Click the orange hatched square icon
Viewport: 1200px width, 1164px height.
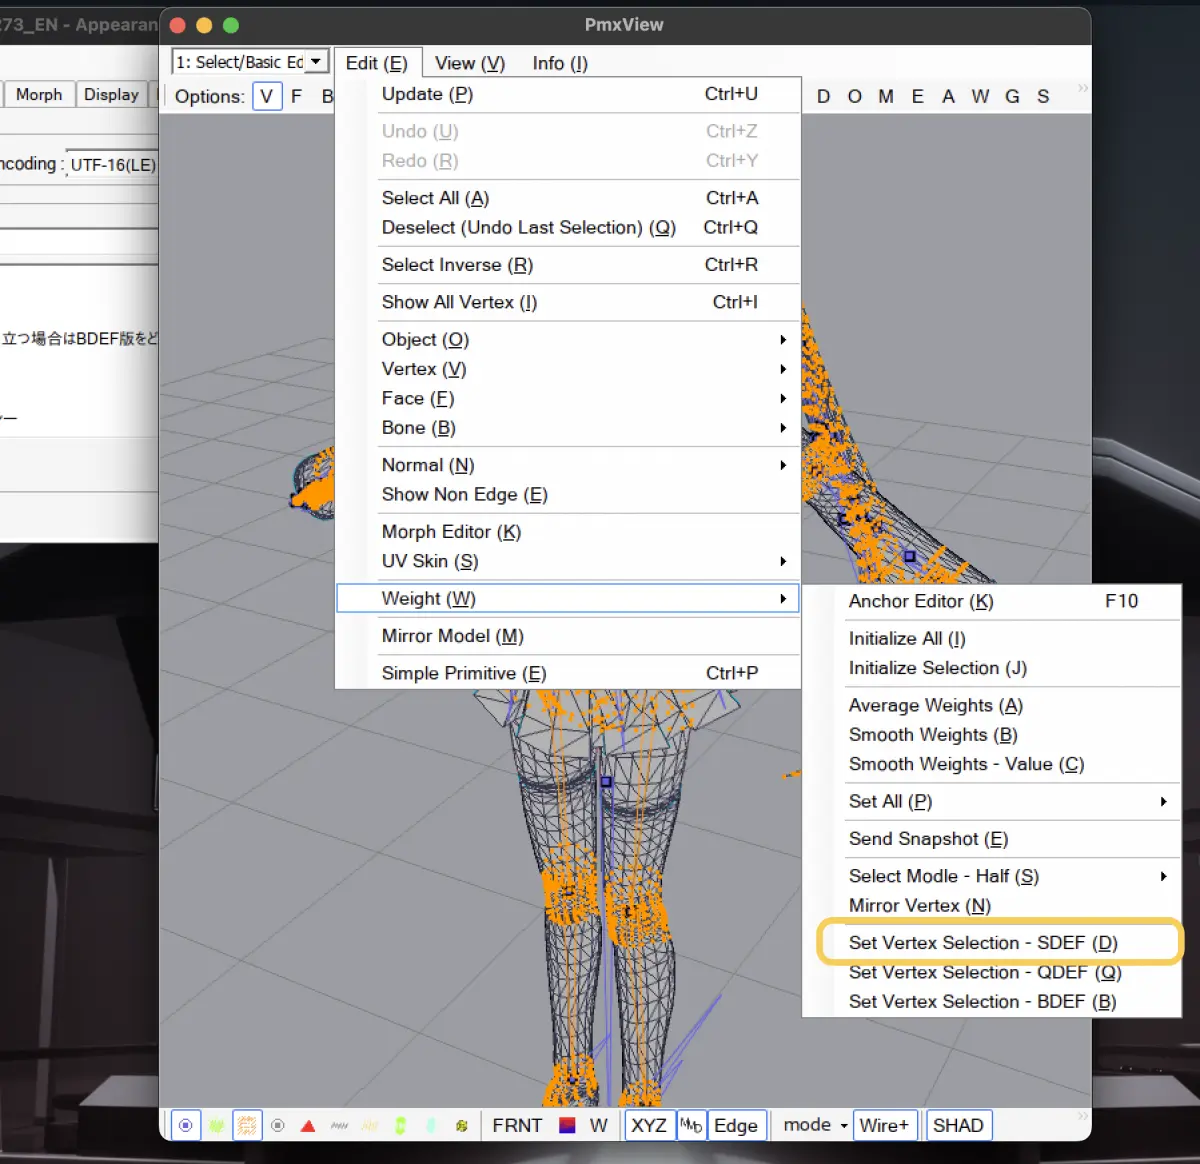247,1126
